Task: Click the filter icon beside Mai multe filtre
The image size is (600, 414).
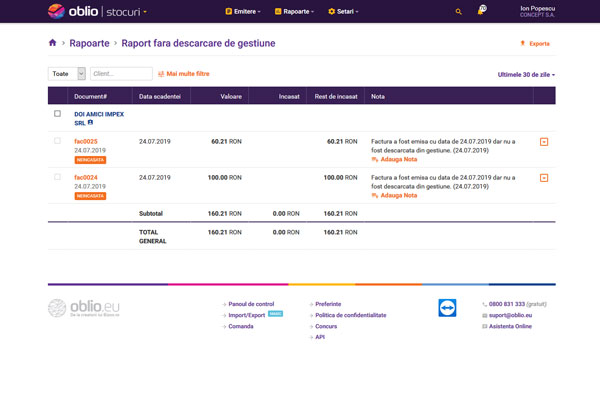Action: click(x=161, y=74)
